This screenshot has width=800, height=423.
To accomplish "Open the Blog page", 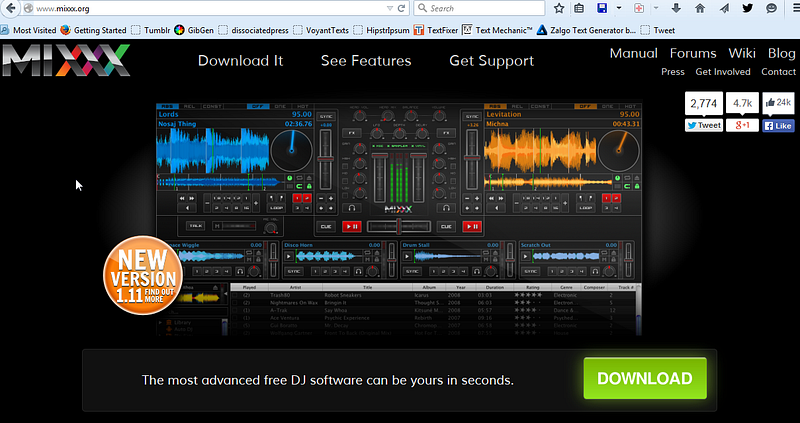I will (x=782, y=53).
